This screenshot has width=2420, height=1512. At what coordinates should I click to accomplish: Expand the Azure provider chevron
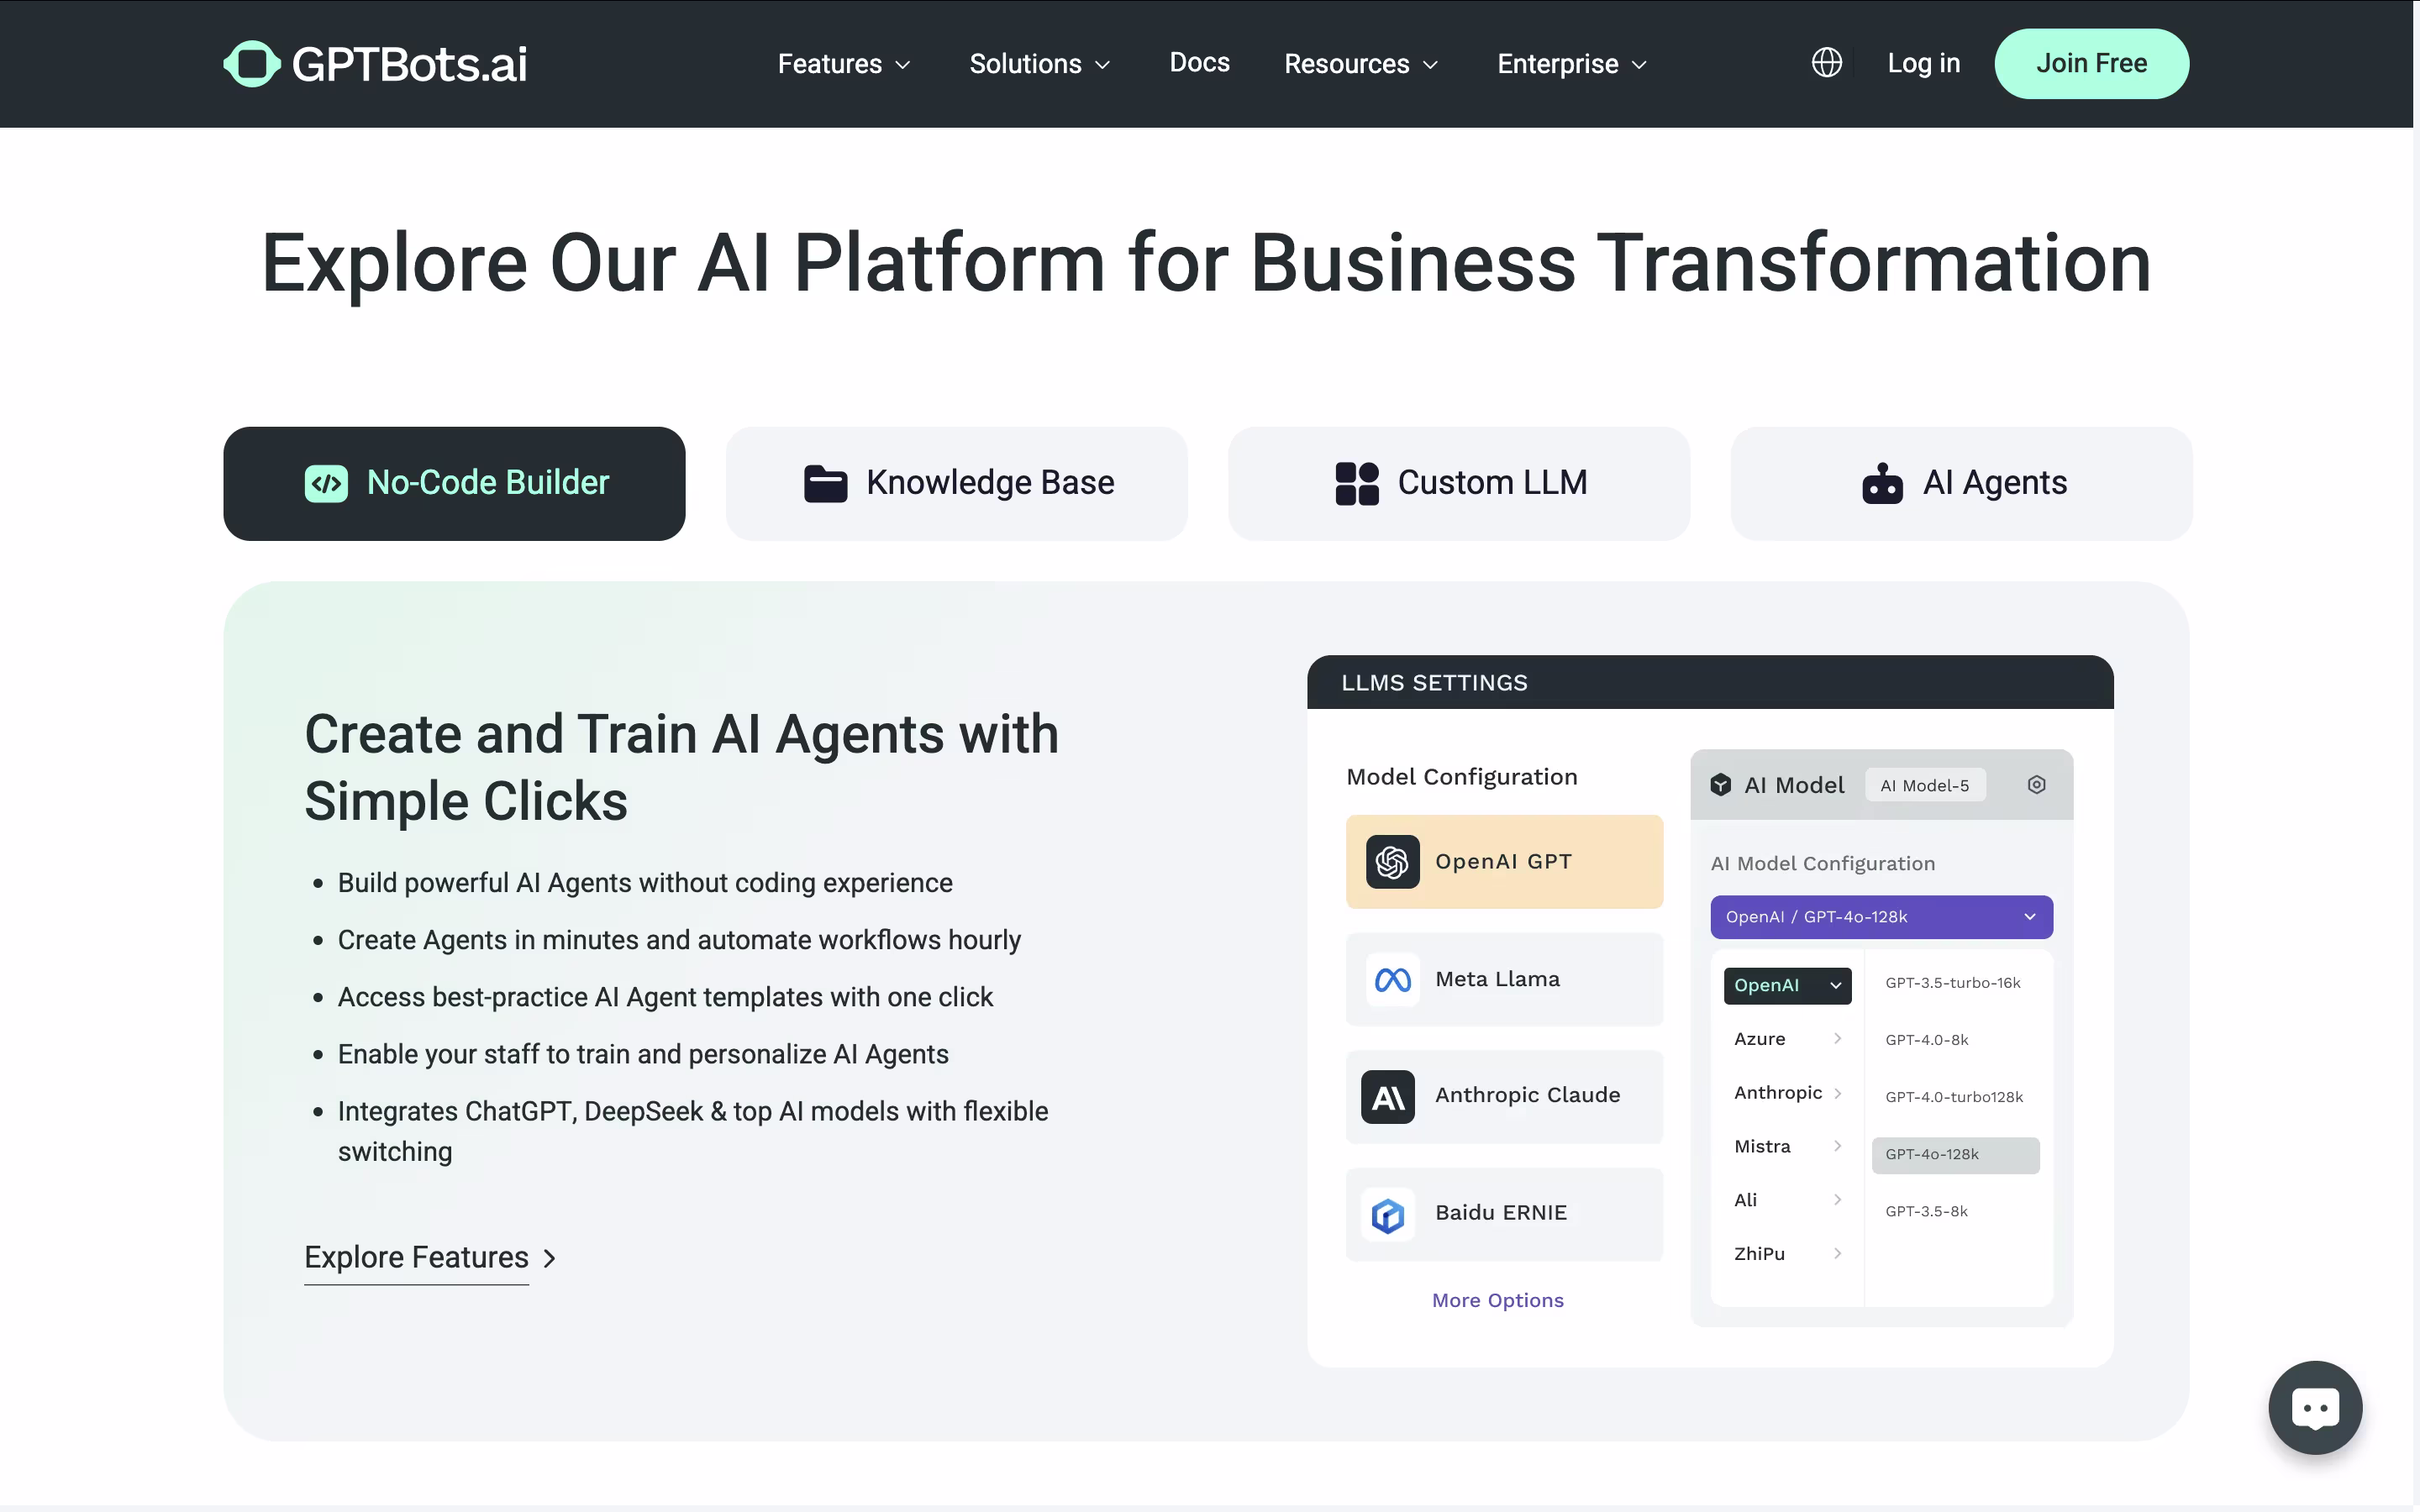tap(1837, 1039)
